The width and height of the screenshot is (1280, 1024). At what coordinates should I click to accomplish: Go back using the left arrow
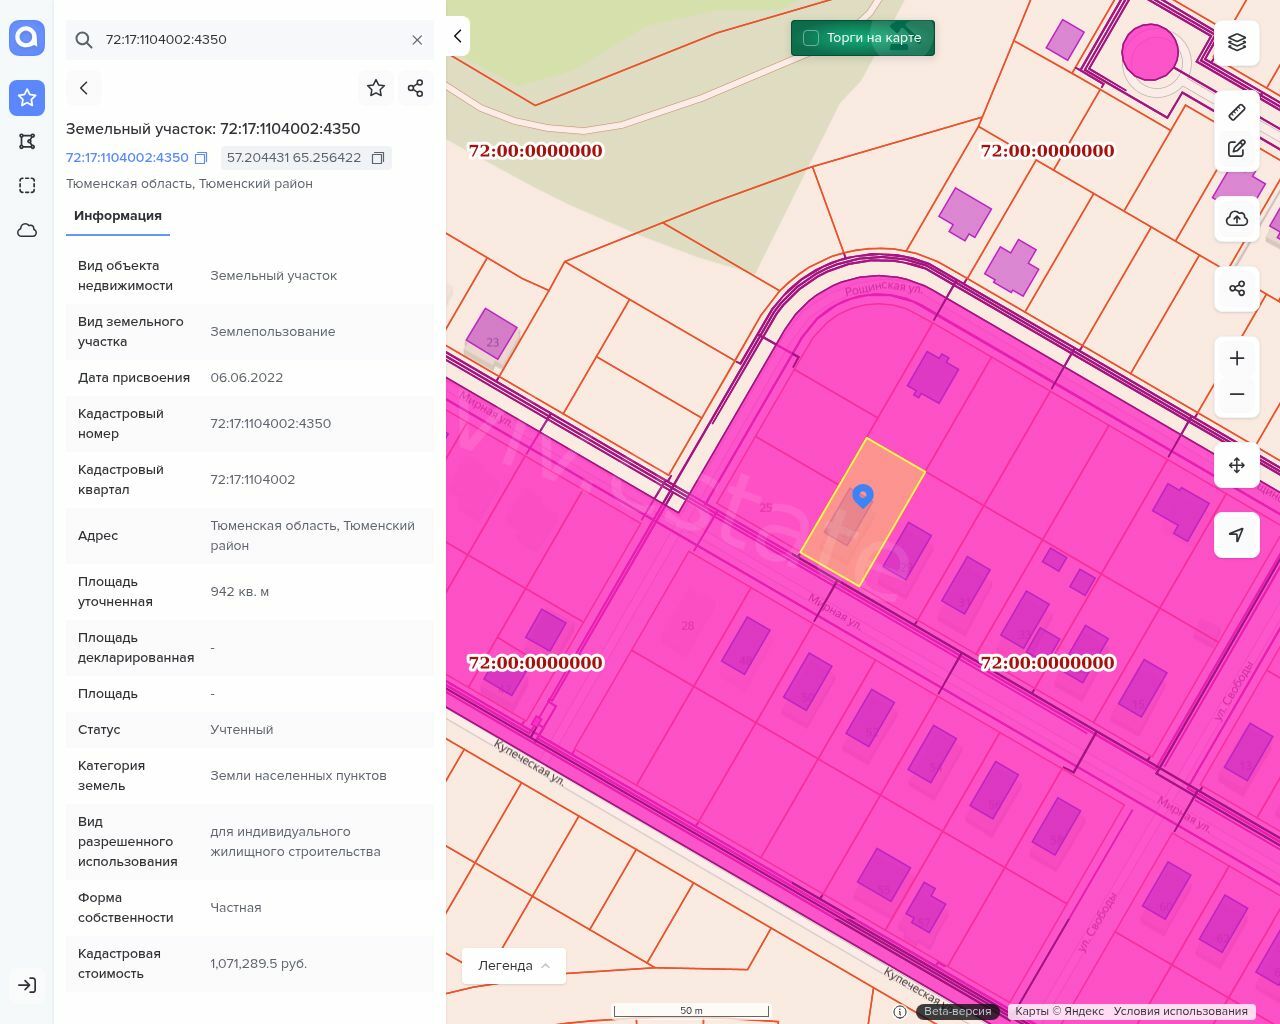[x=84, y=88]
